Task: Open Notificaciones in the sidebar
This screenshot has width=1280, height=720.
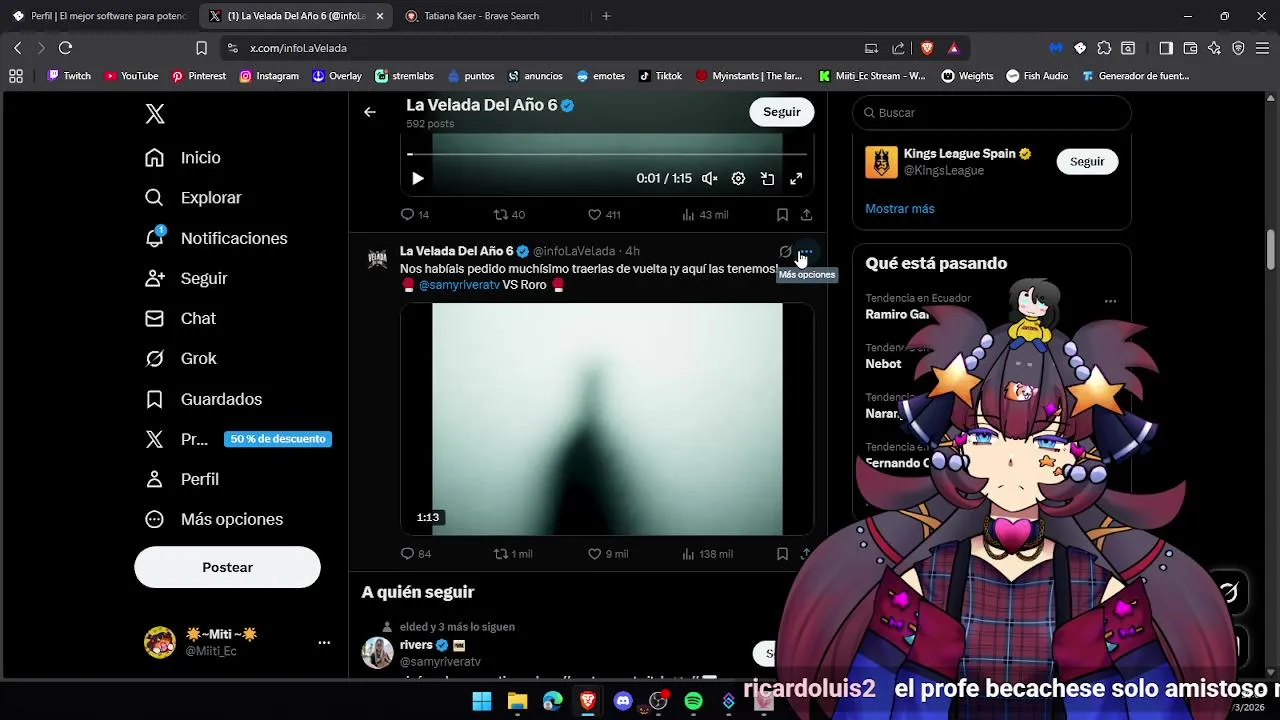Action: tap(216, 238)
